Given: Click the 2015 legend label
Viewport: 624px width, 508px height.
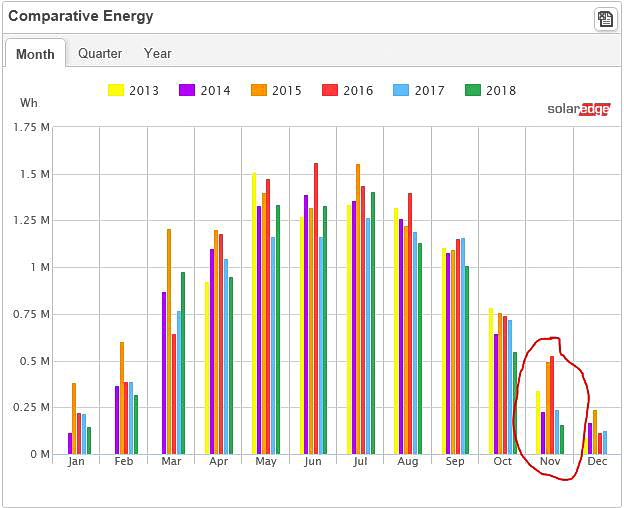Looking at the screenshot, I should [x=287, y=91].
